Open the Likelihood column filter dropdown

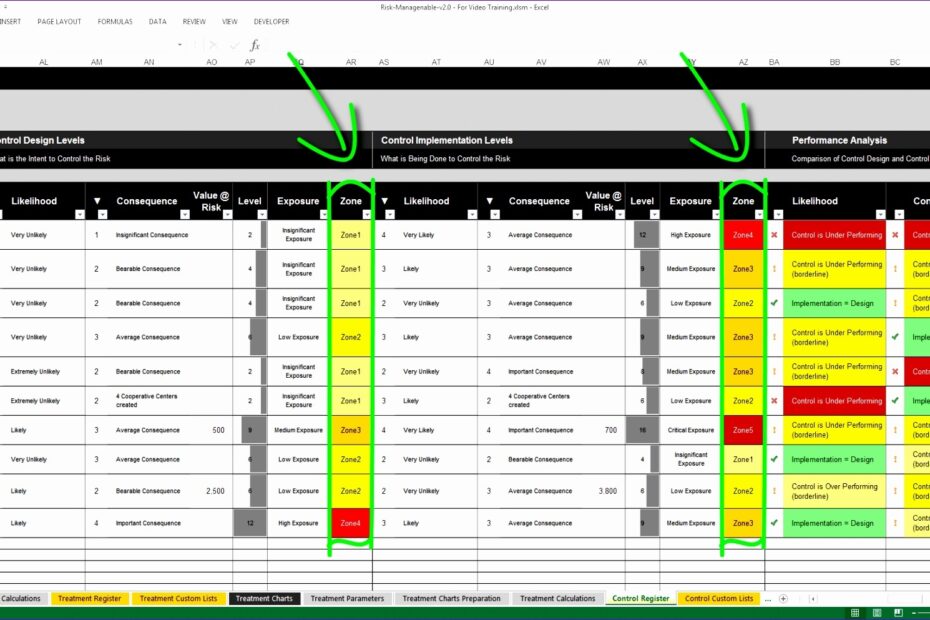pyautogui.click(x=80, y=214)
